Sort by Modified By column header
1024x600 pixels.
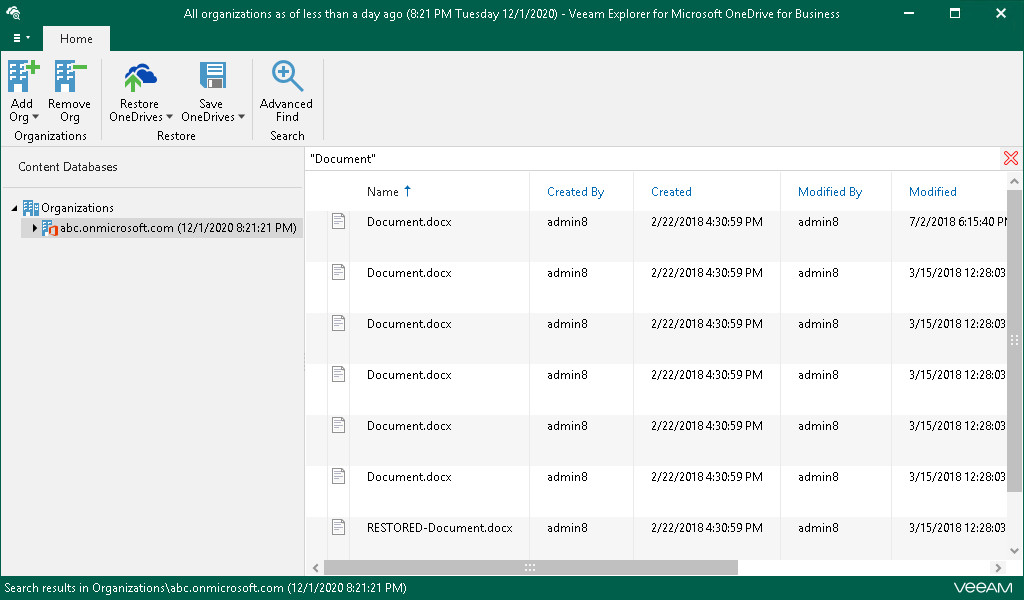click(x=829, y=191)
